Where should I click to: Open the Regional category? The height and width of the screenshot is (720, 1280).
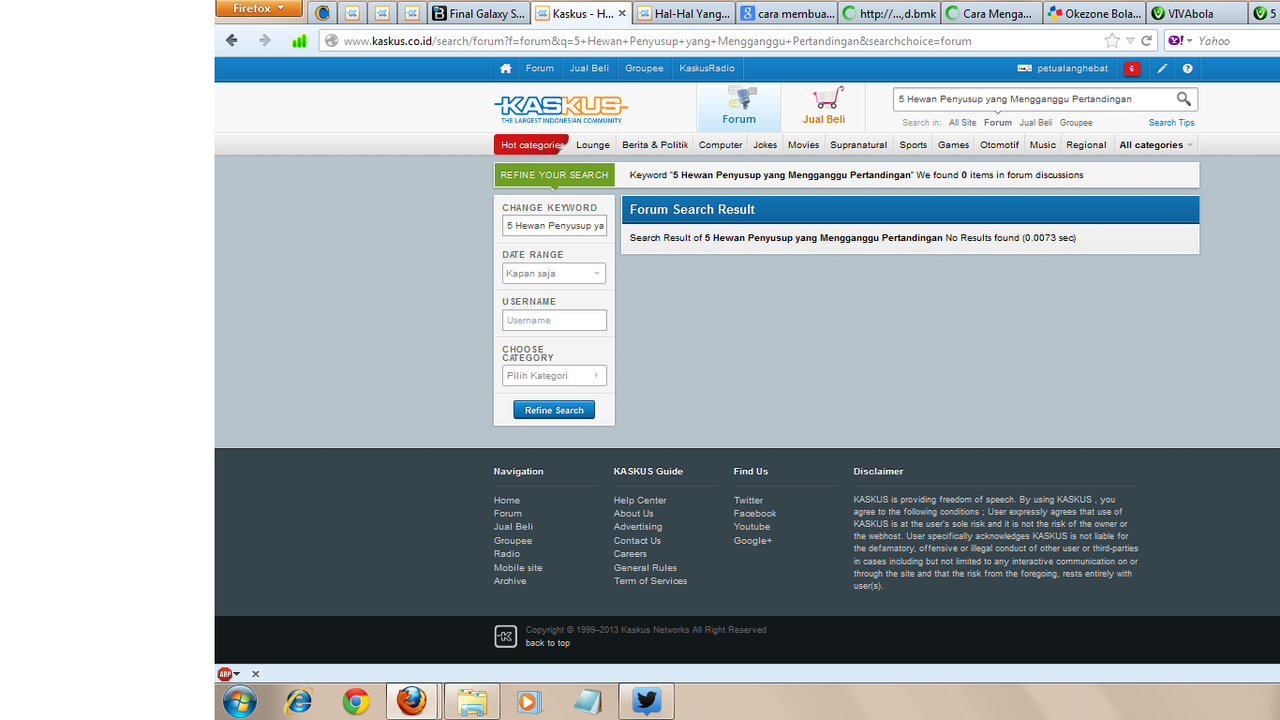[1086, 145]
